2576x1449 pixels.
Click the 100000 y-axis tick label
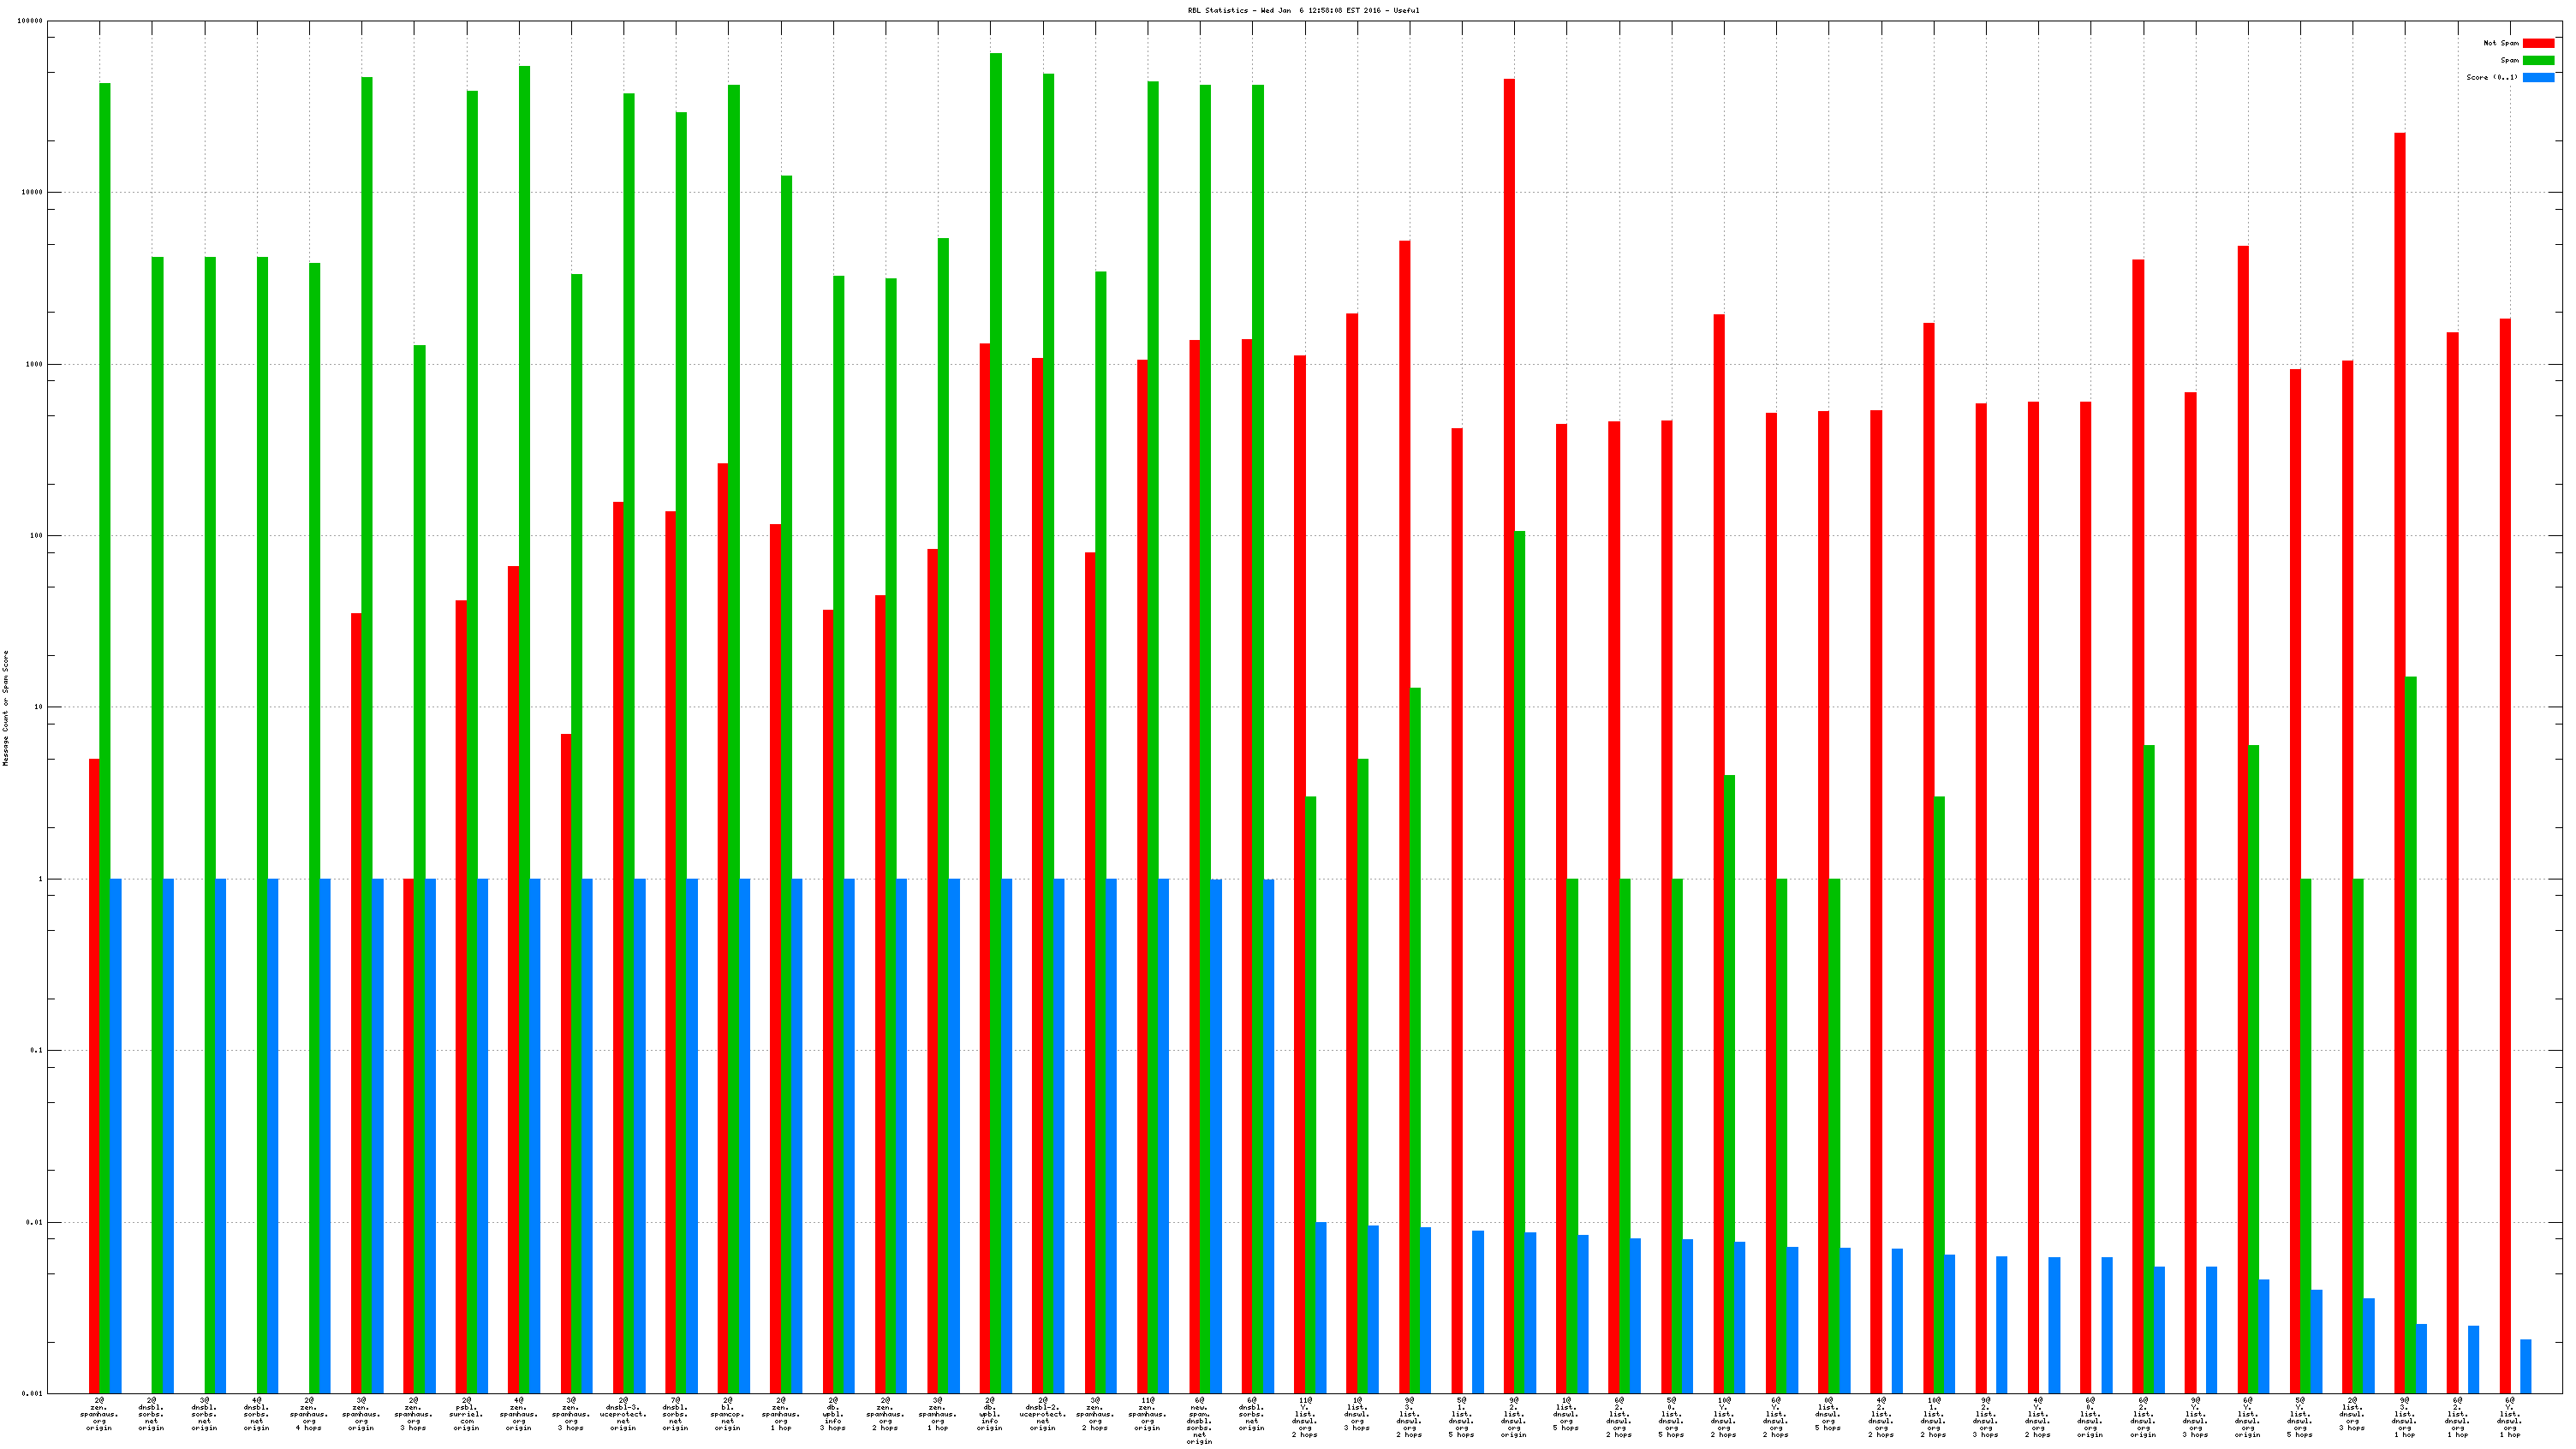[30, 21]
